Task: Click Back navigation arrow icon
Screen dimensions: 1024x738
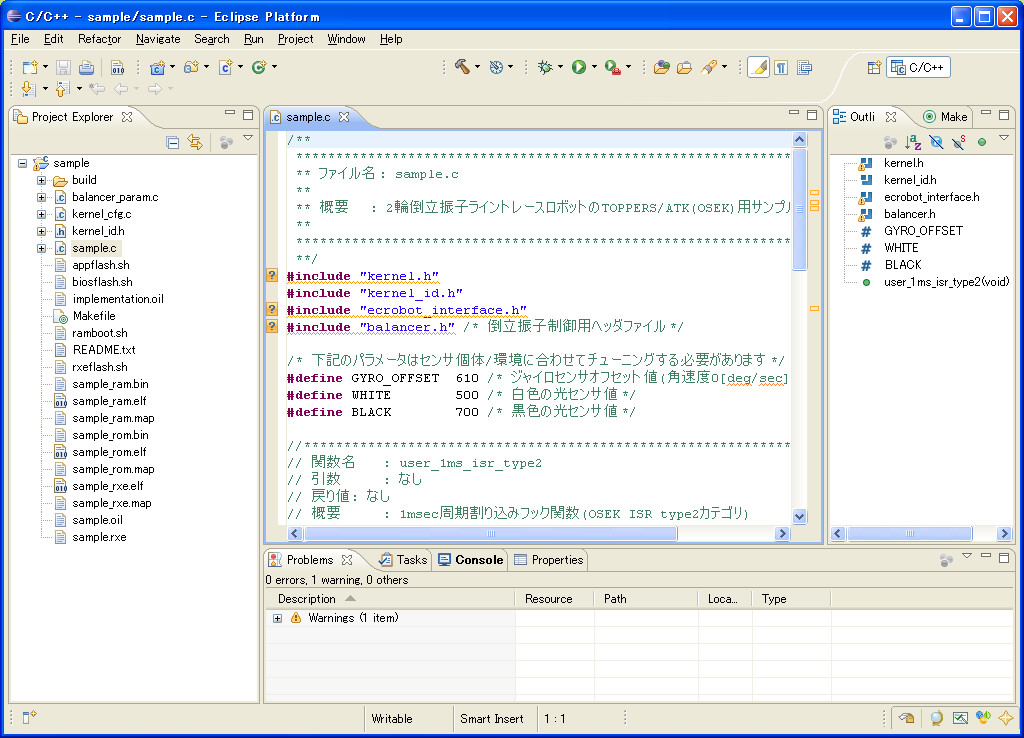Action: [121, 89]
